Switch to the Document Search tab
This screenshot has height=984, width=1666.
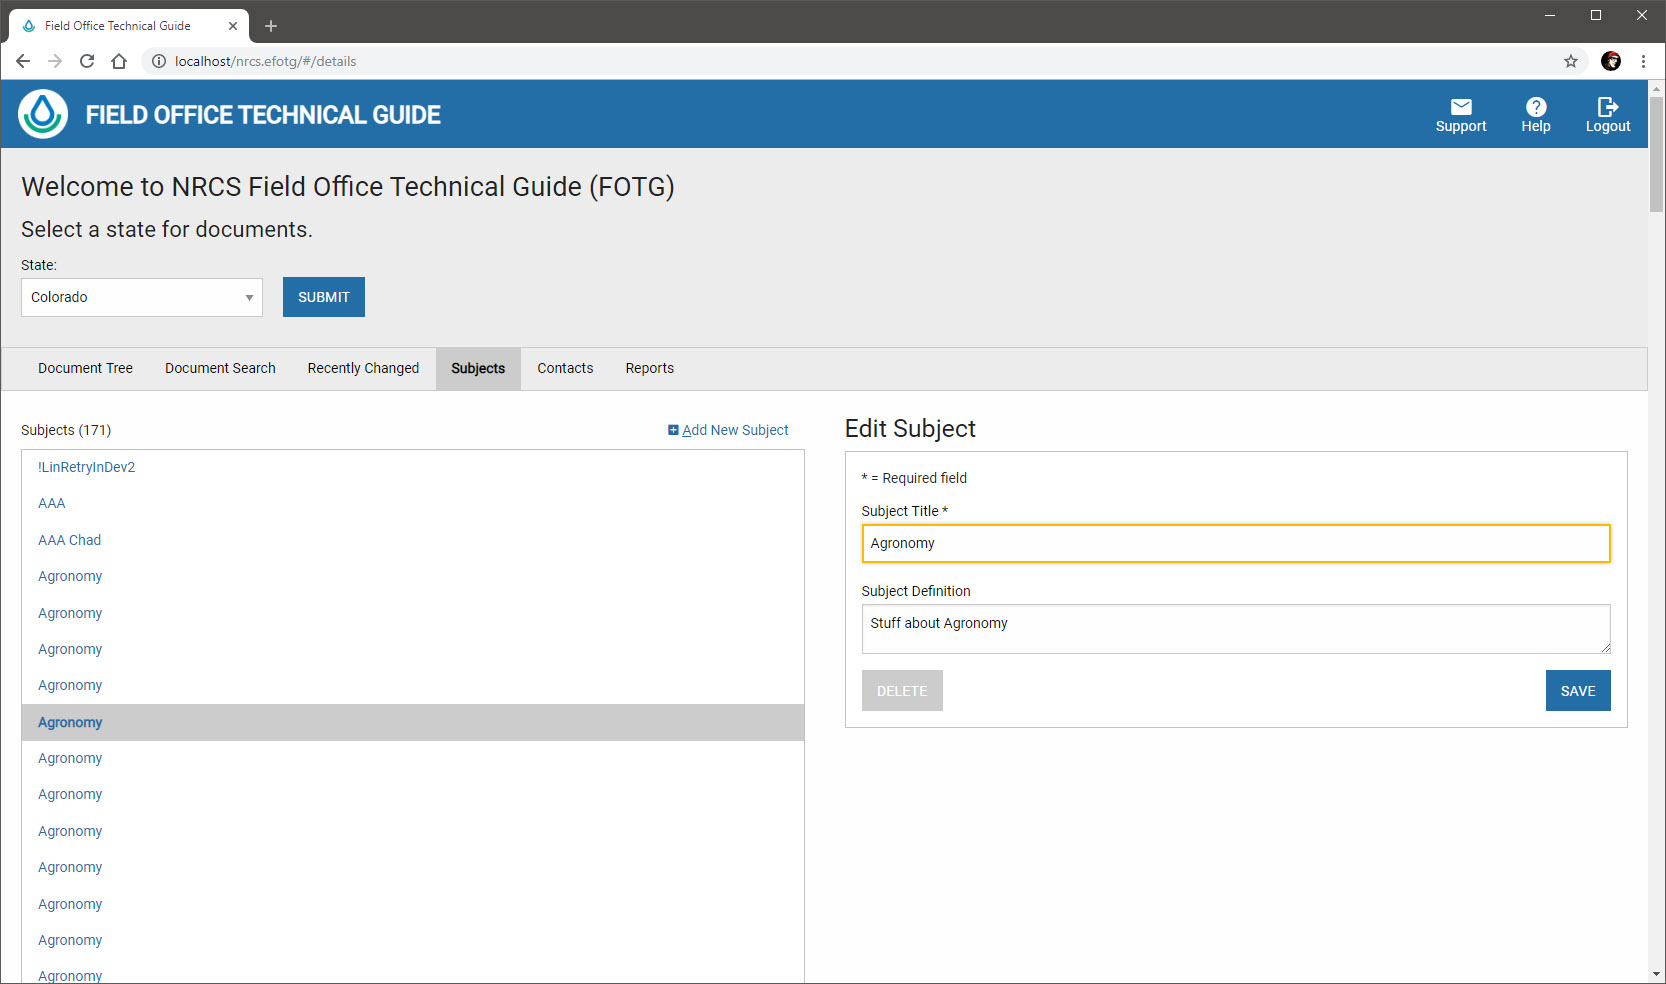220,368
